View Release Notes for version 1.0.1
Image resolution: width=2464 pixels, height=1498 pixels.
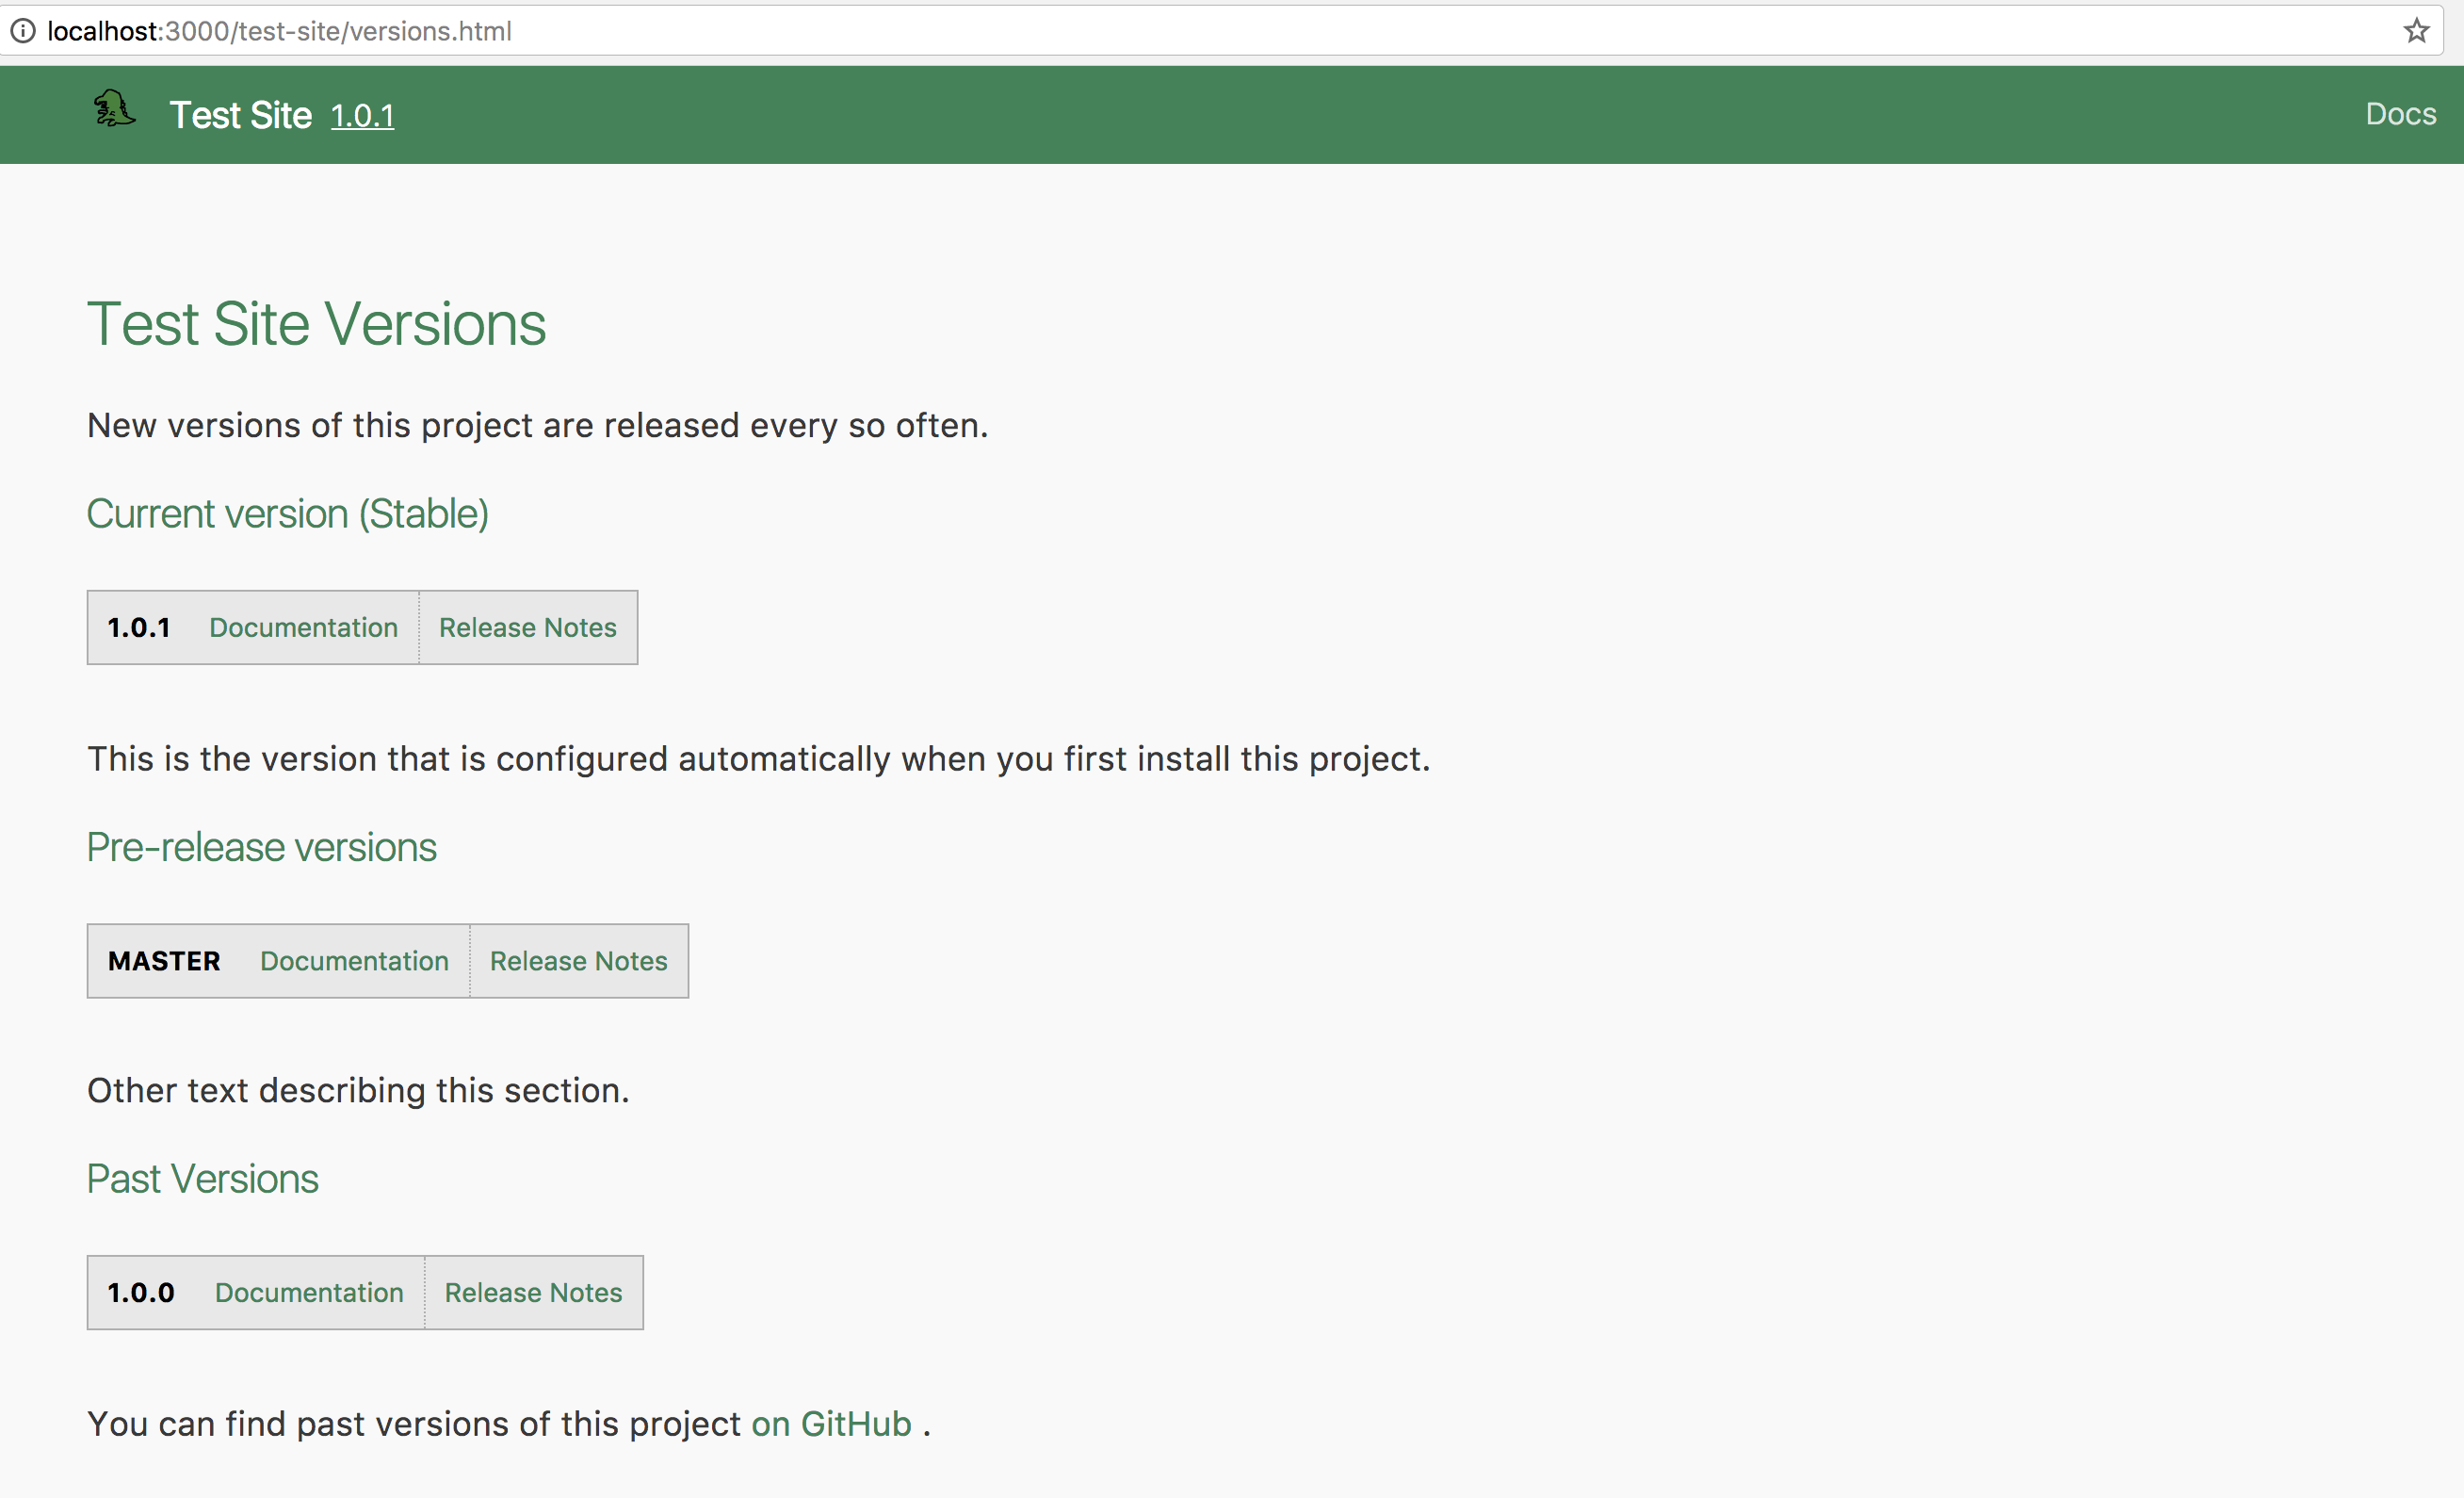(527, 627)
